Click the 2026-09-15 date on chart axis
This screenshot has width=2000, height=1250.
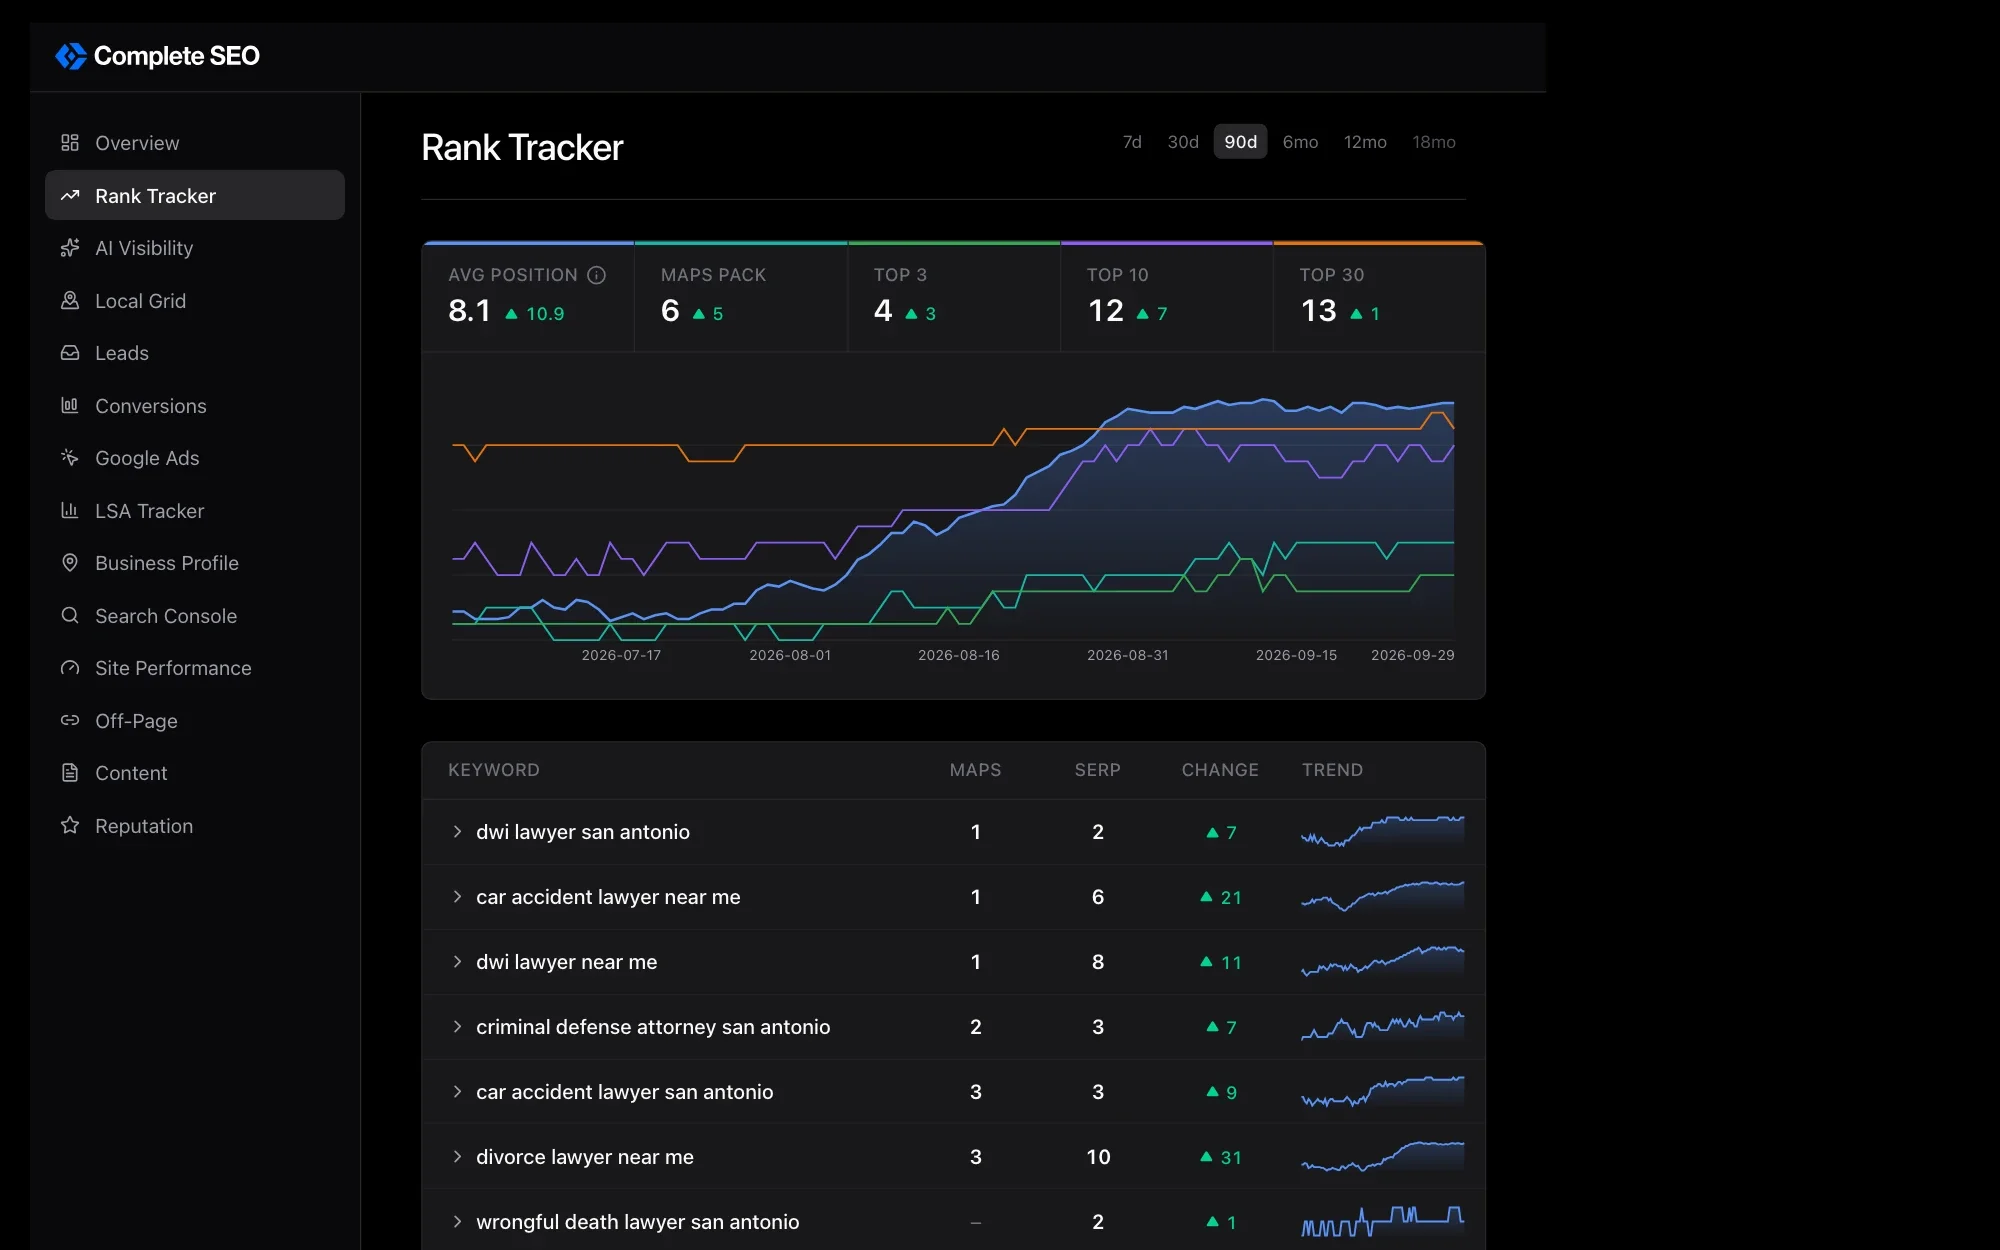[1296, 655]
